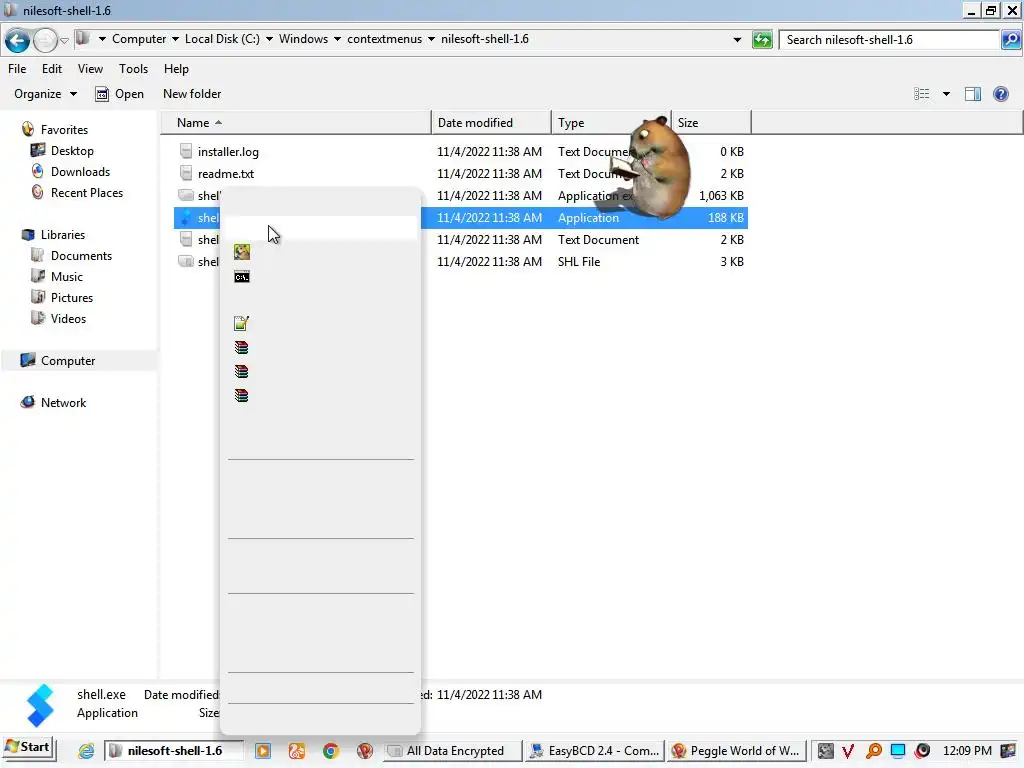Expand the arrow after contextmenus in breadcrumb
Viewport: 1024px width, 768px height.
point(431,39)
